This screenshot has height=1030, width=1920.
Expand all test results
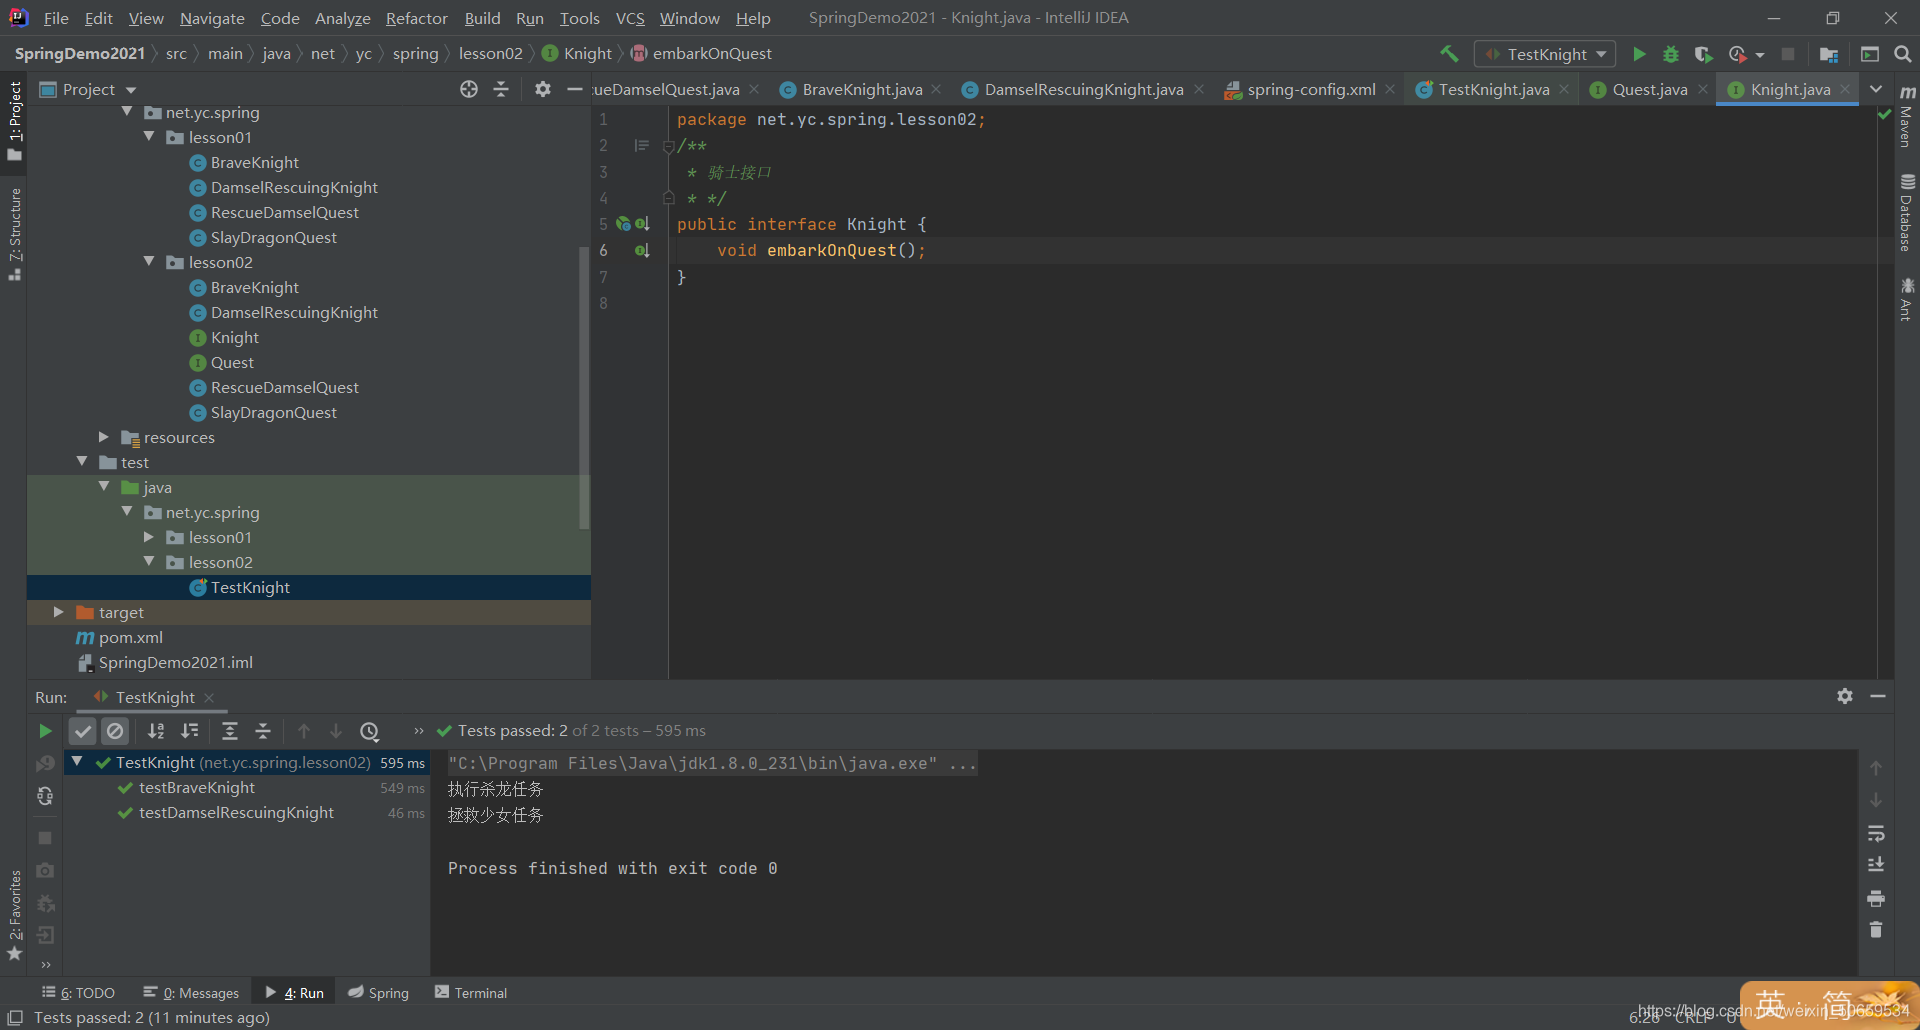click(230, 731)
